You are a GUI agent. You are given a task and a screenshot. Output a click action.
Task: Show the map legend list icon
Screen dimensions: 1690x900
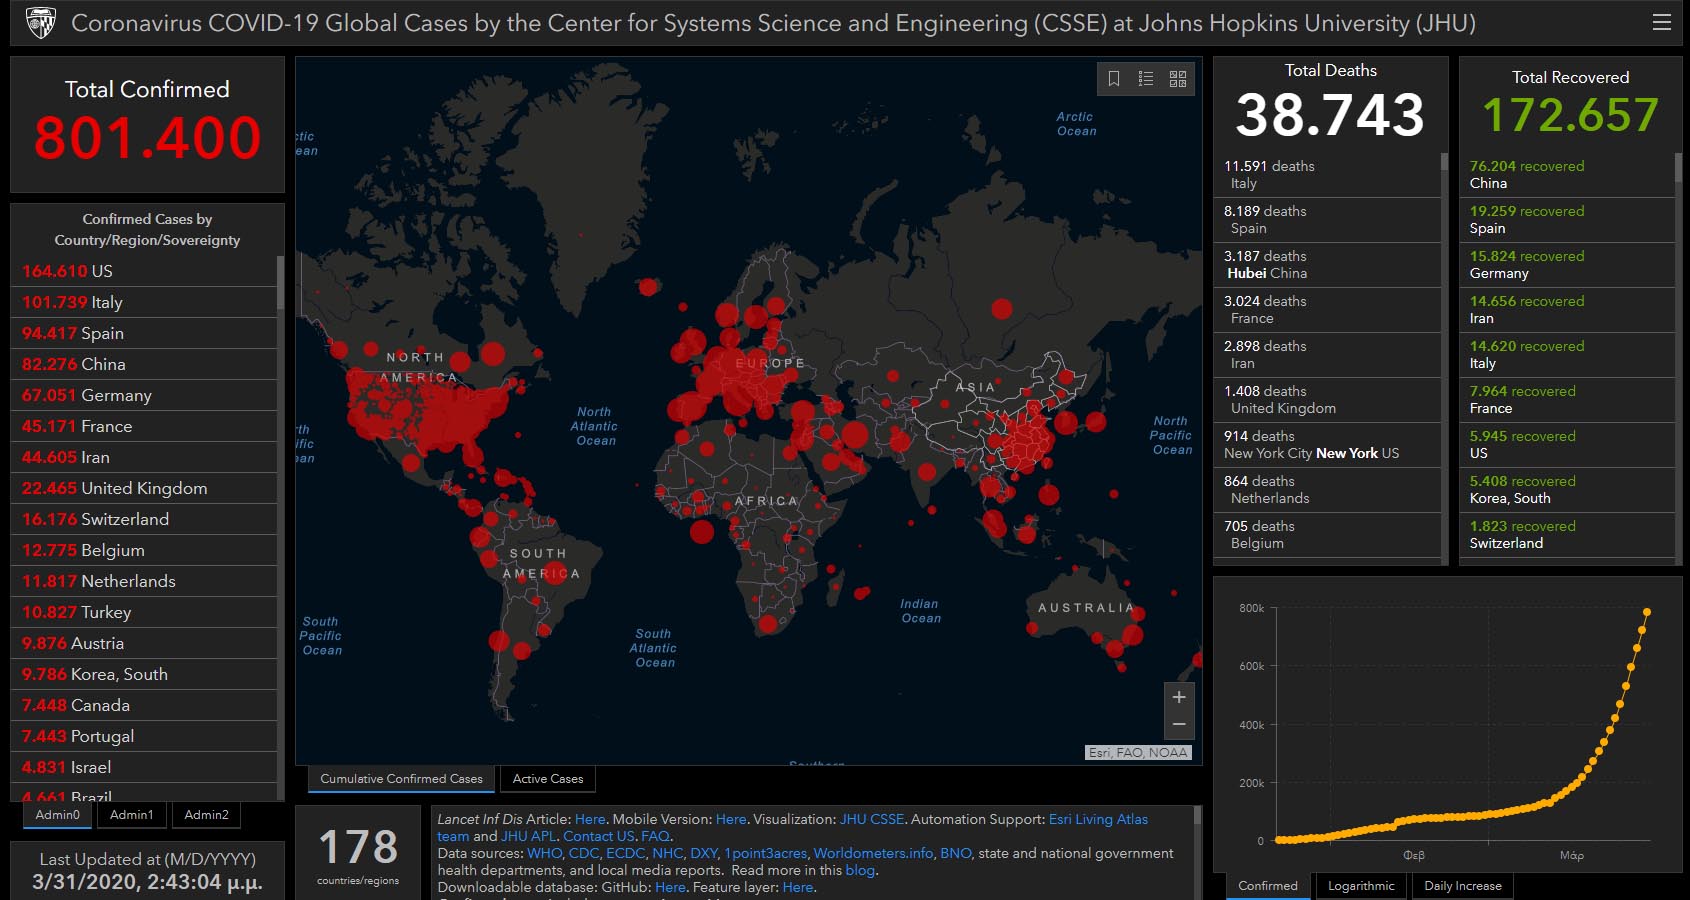1146,78
